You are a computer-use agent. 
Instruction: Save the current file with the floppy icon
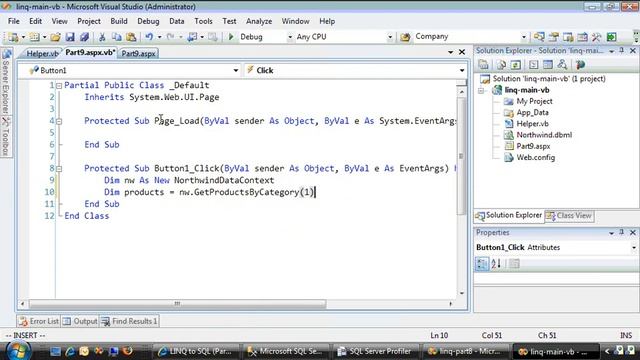70,37
